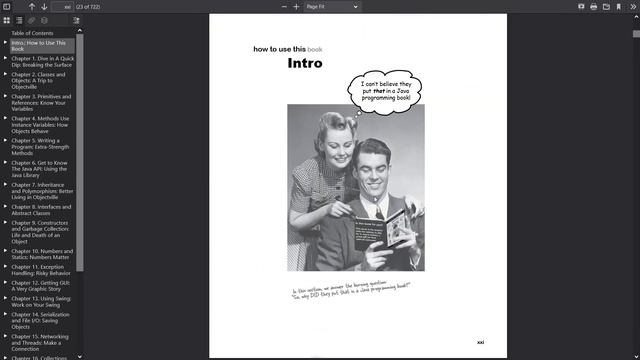Open Chapter 4 Methods Use Instance Variables
This screenshot has width=640, height=360.
(x=40, y=124)
